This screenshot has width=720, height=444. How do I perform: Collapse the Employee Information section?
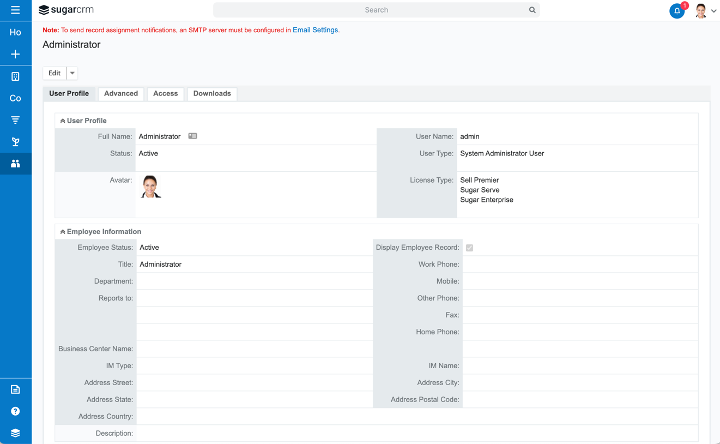coord(63,231)
